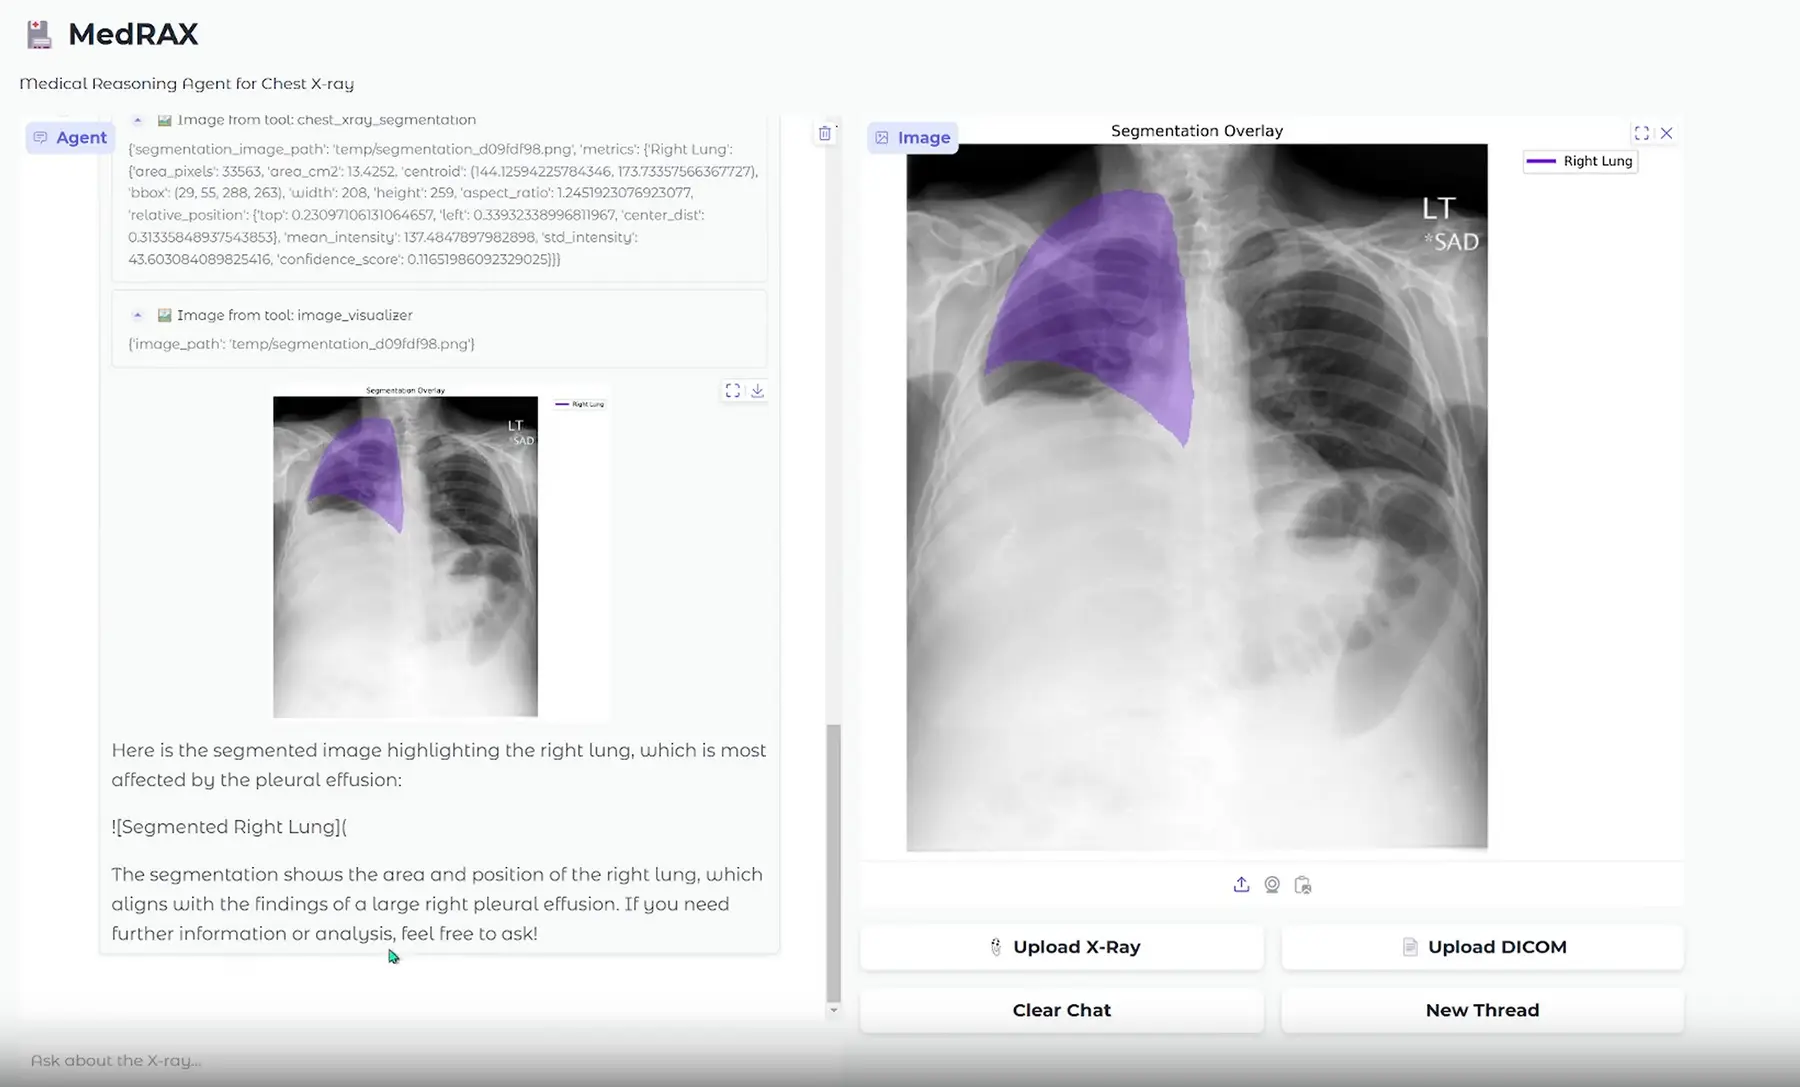
Task: Start a New Thread
Action: (1482, 1010)
